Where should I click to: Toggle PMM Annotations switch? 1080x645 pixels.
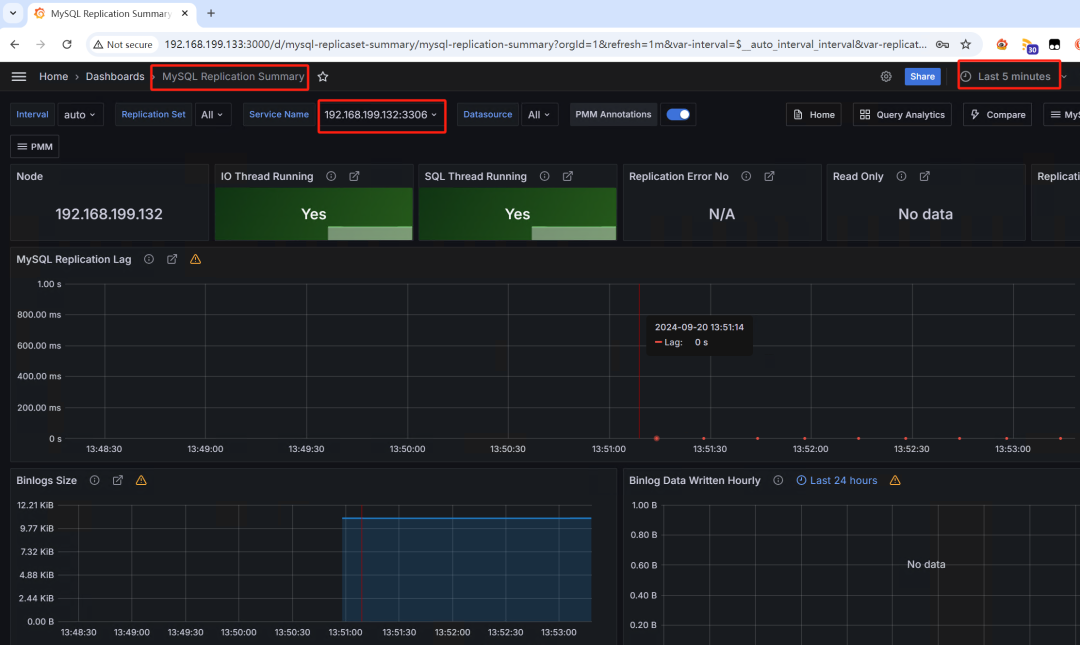[678, 114]
